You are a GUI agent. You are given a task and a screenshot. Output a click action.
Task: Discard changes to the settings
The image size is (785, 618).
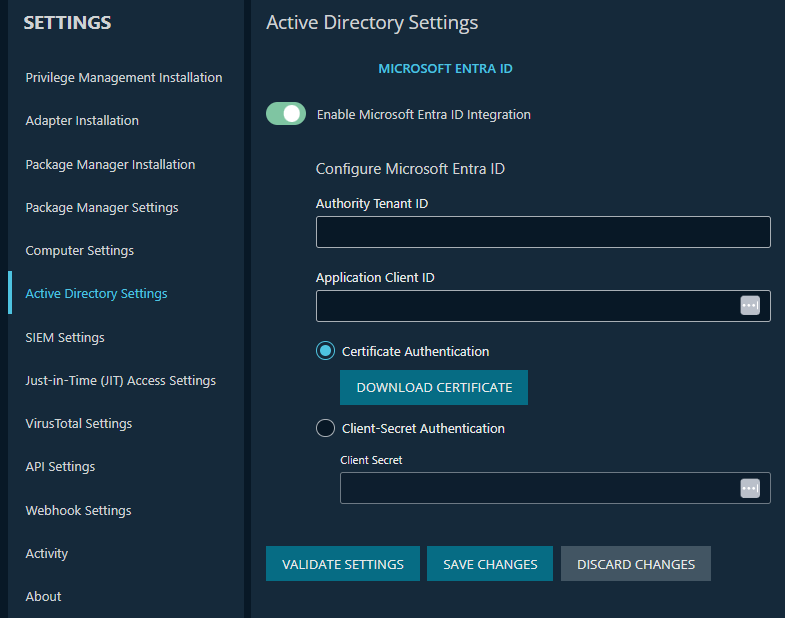coord(636,564)
